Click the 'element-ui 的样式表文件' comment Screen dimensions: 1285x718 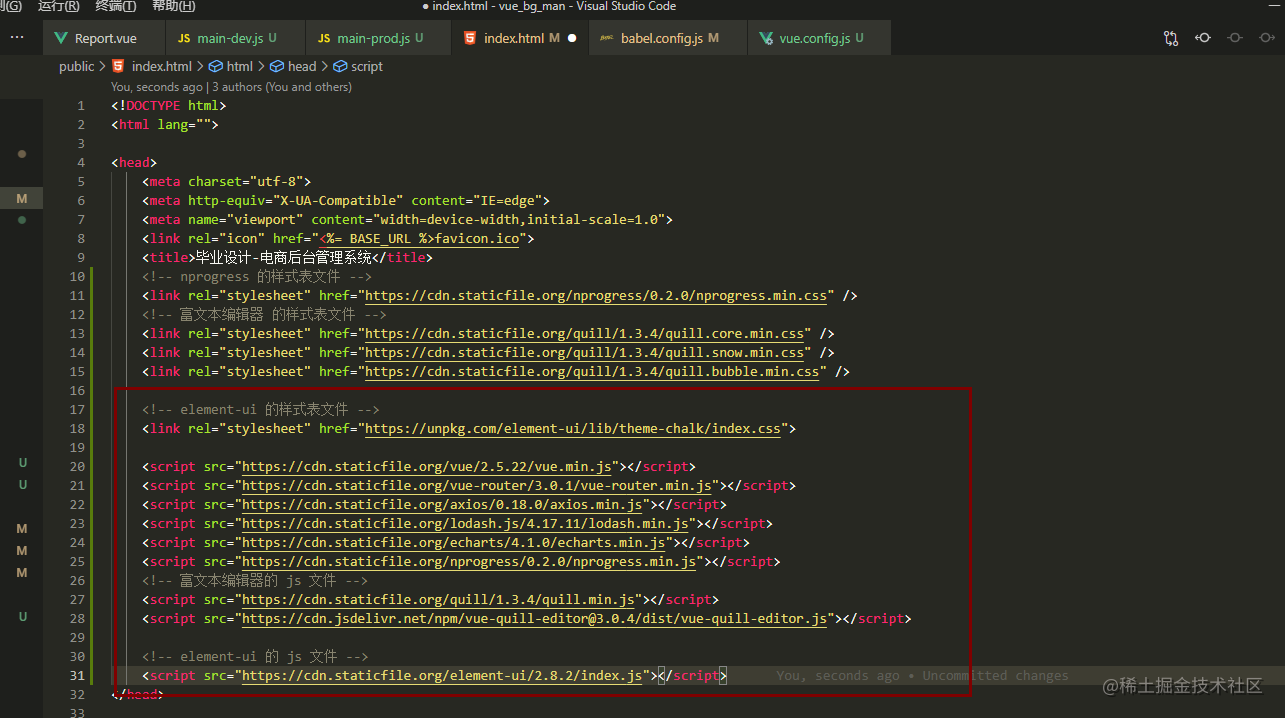(x=261, y=410)
